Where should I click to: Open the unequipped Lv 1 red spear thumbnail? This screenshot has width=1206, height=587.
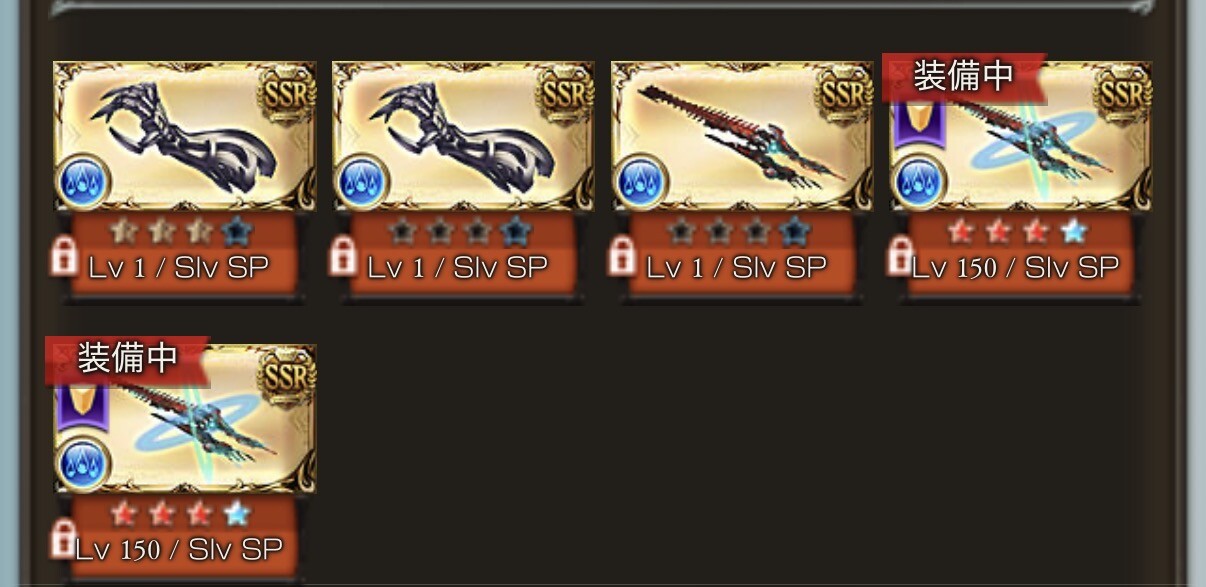click(742, 136)
